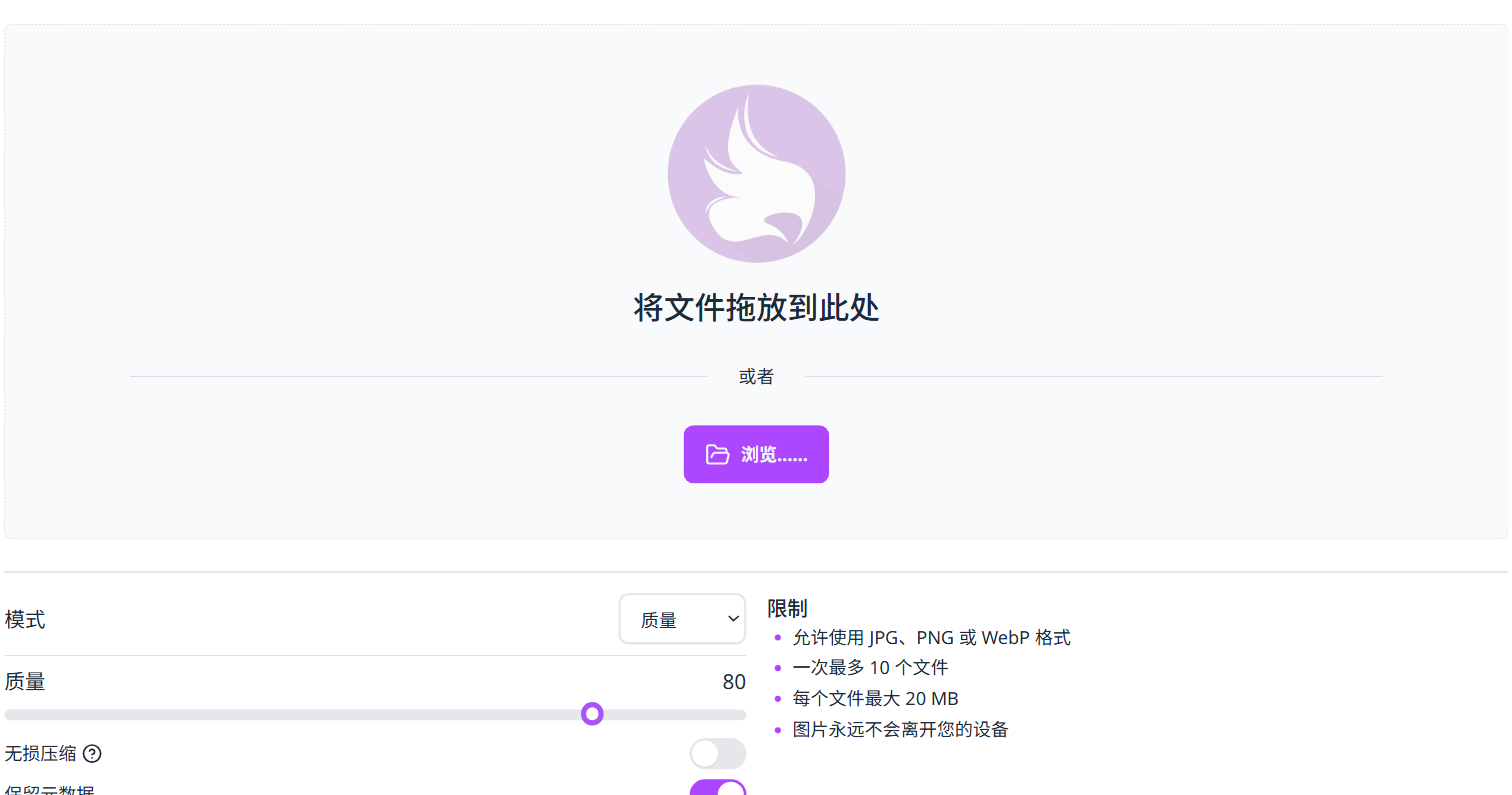Viewport: 1512px width, 795px height.
Task: Click the 图片永远不会离开您的设备 line
Action: point(900,730)
